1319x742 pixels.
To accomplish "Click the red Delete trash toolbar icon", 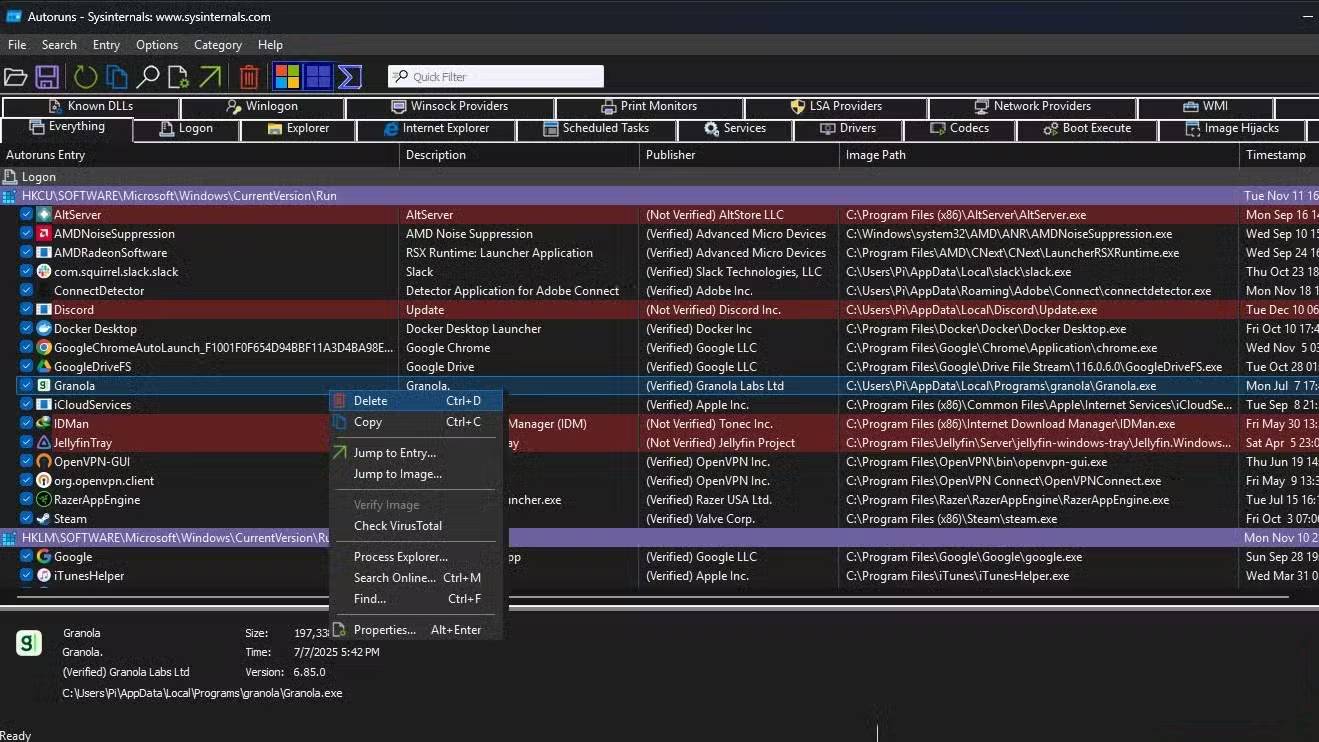I will pos(249,77).
